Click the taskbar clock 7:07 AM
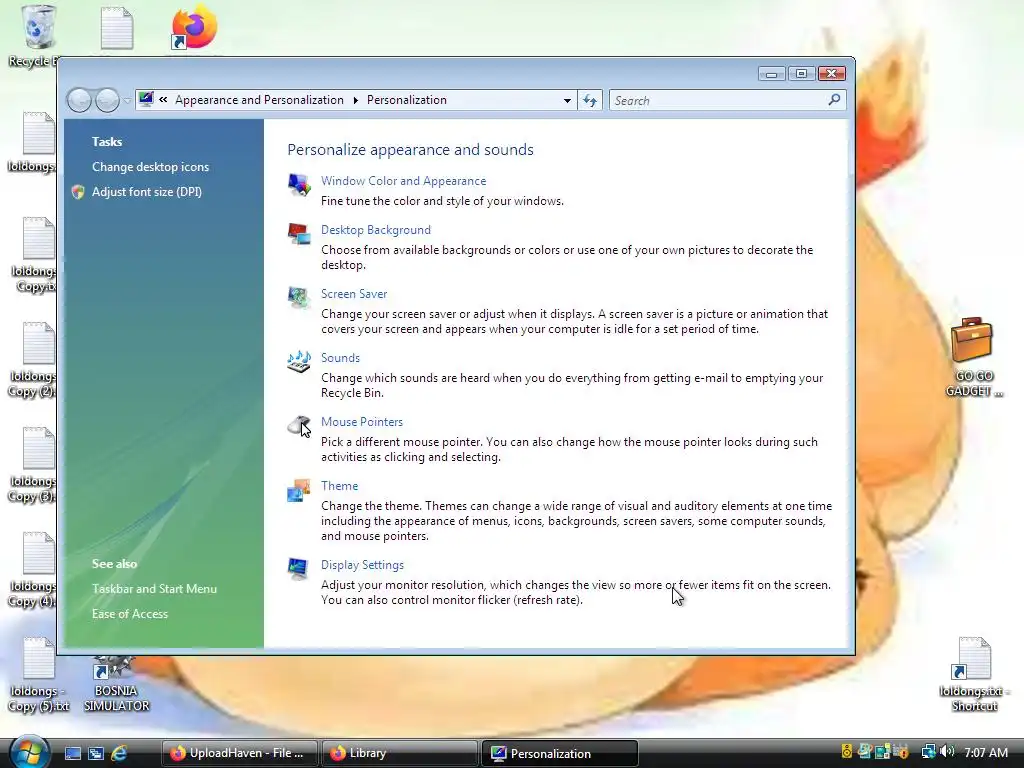The height and width of the screenshot is (768, 1024). point(986,753)
